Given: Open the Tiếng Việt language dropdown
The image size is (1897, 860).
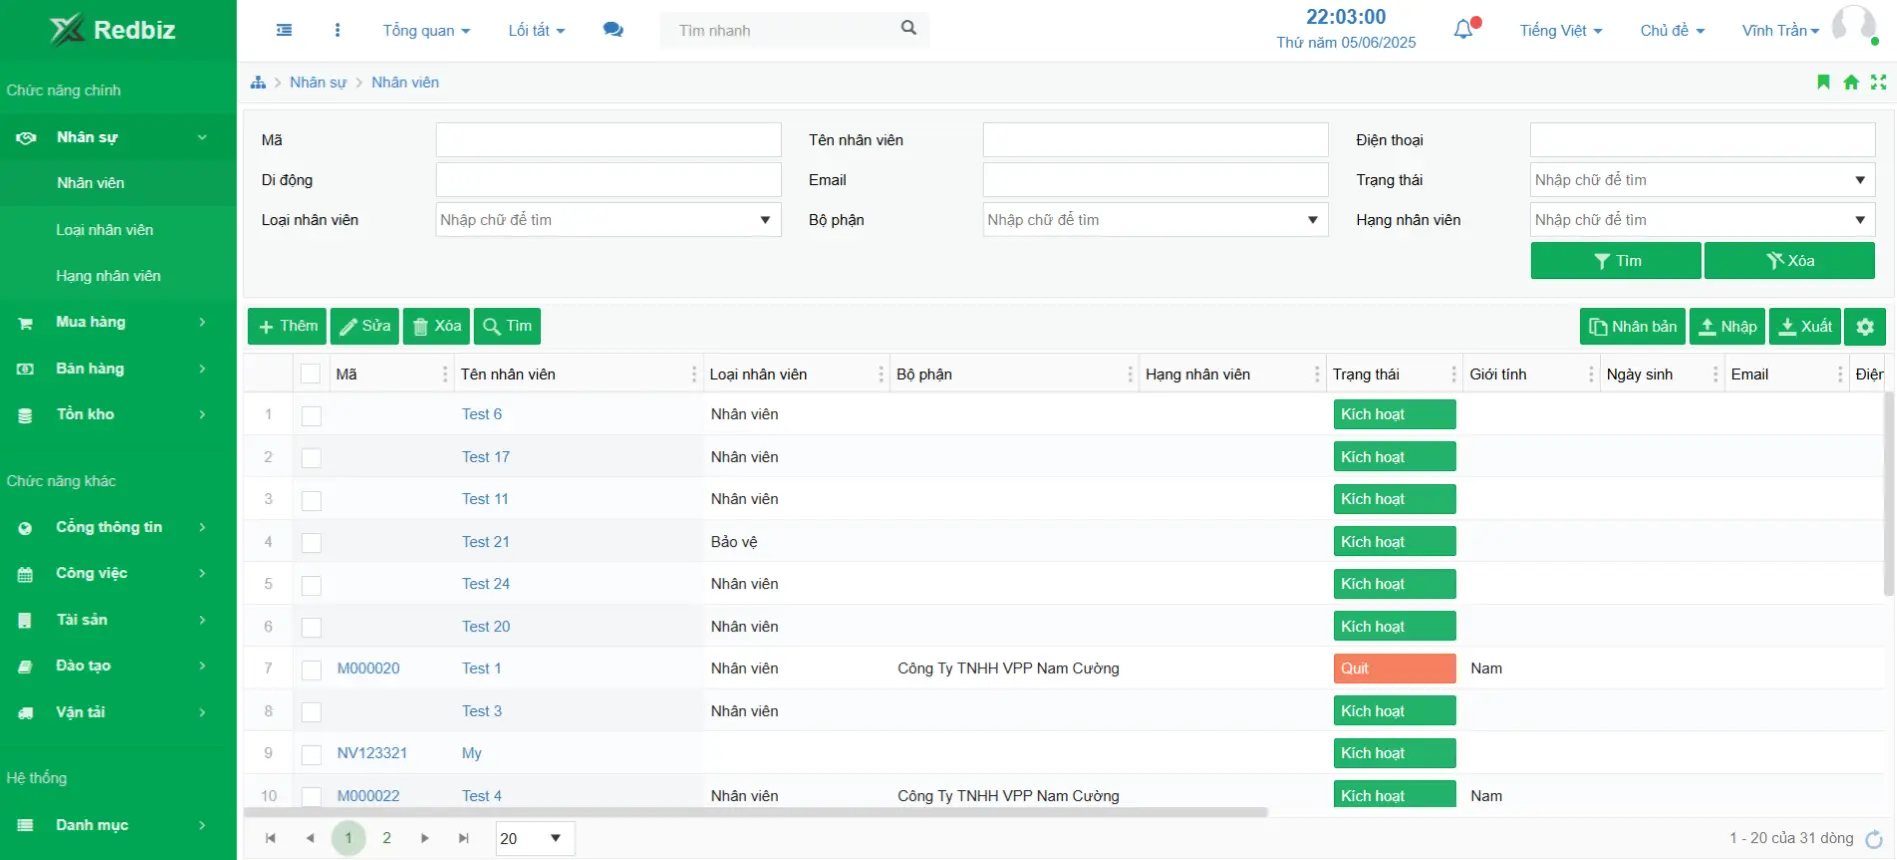Looking at the screenshot, I should [1560, 30].
